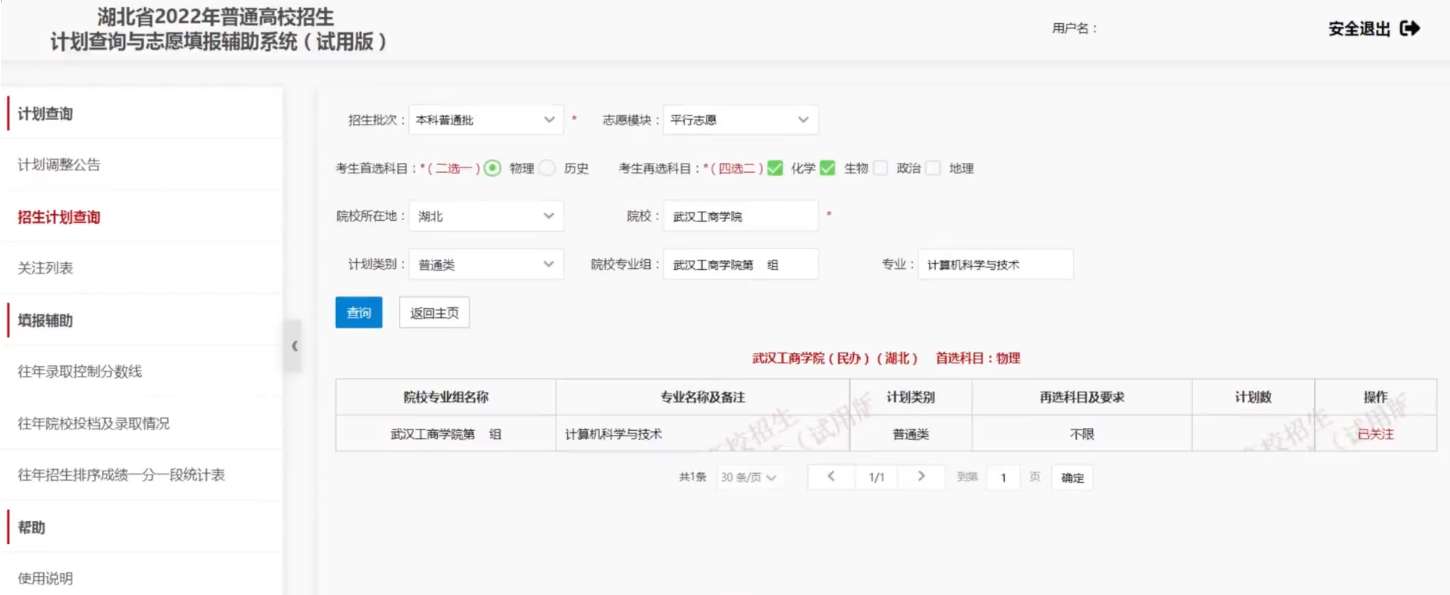
Task: Check the 地理 subject checkbox
Action: (933, 169)
